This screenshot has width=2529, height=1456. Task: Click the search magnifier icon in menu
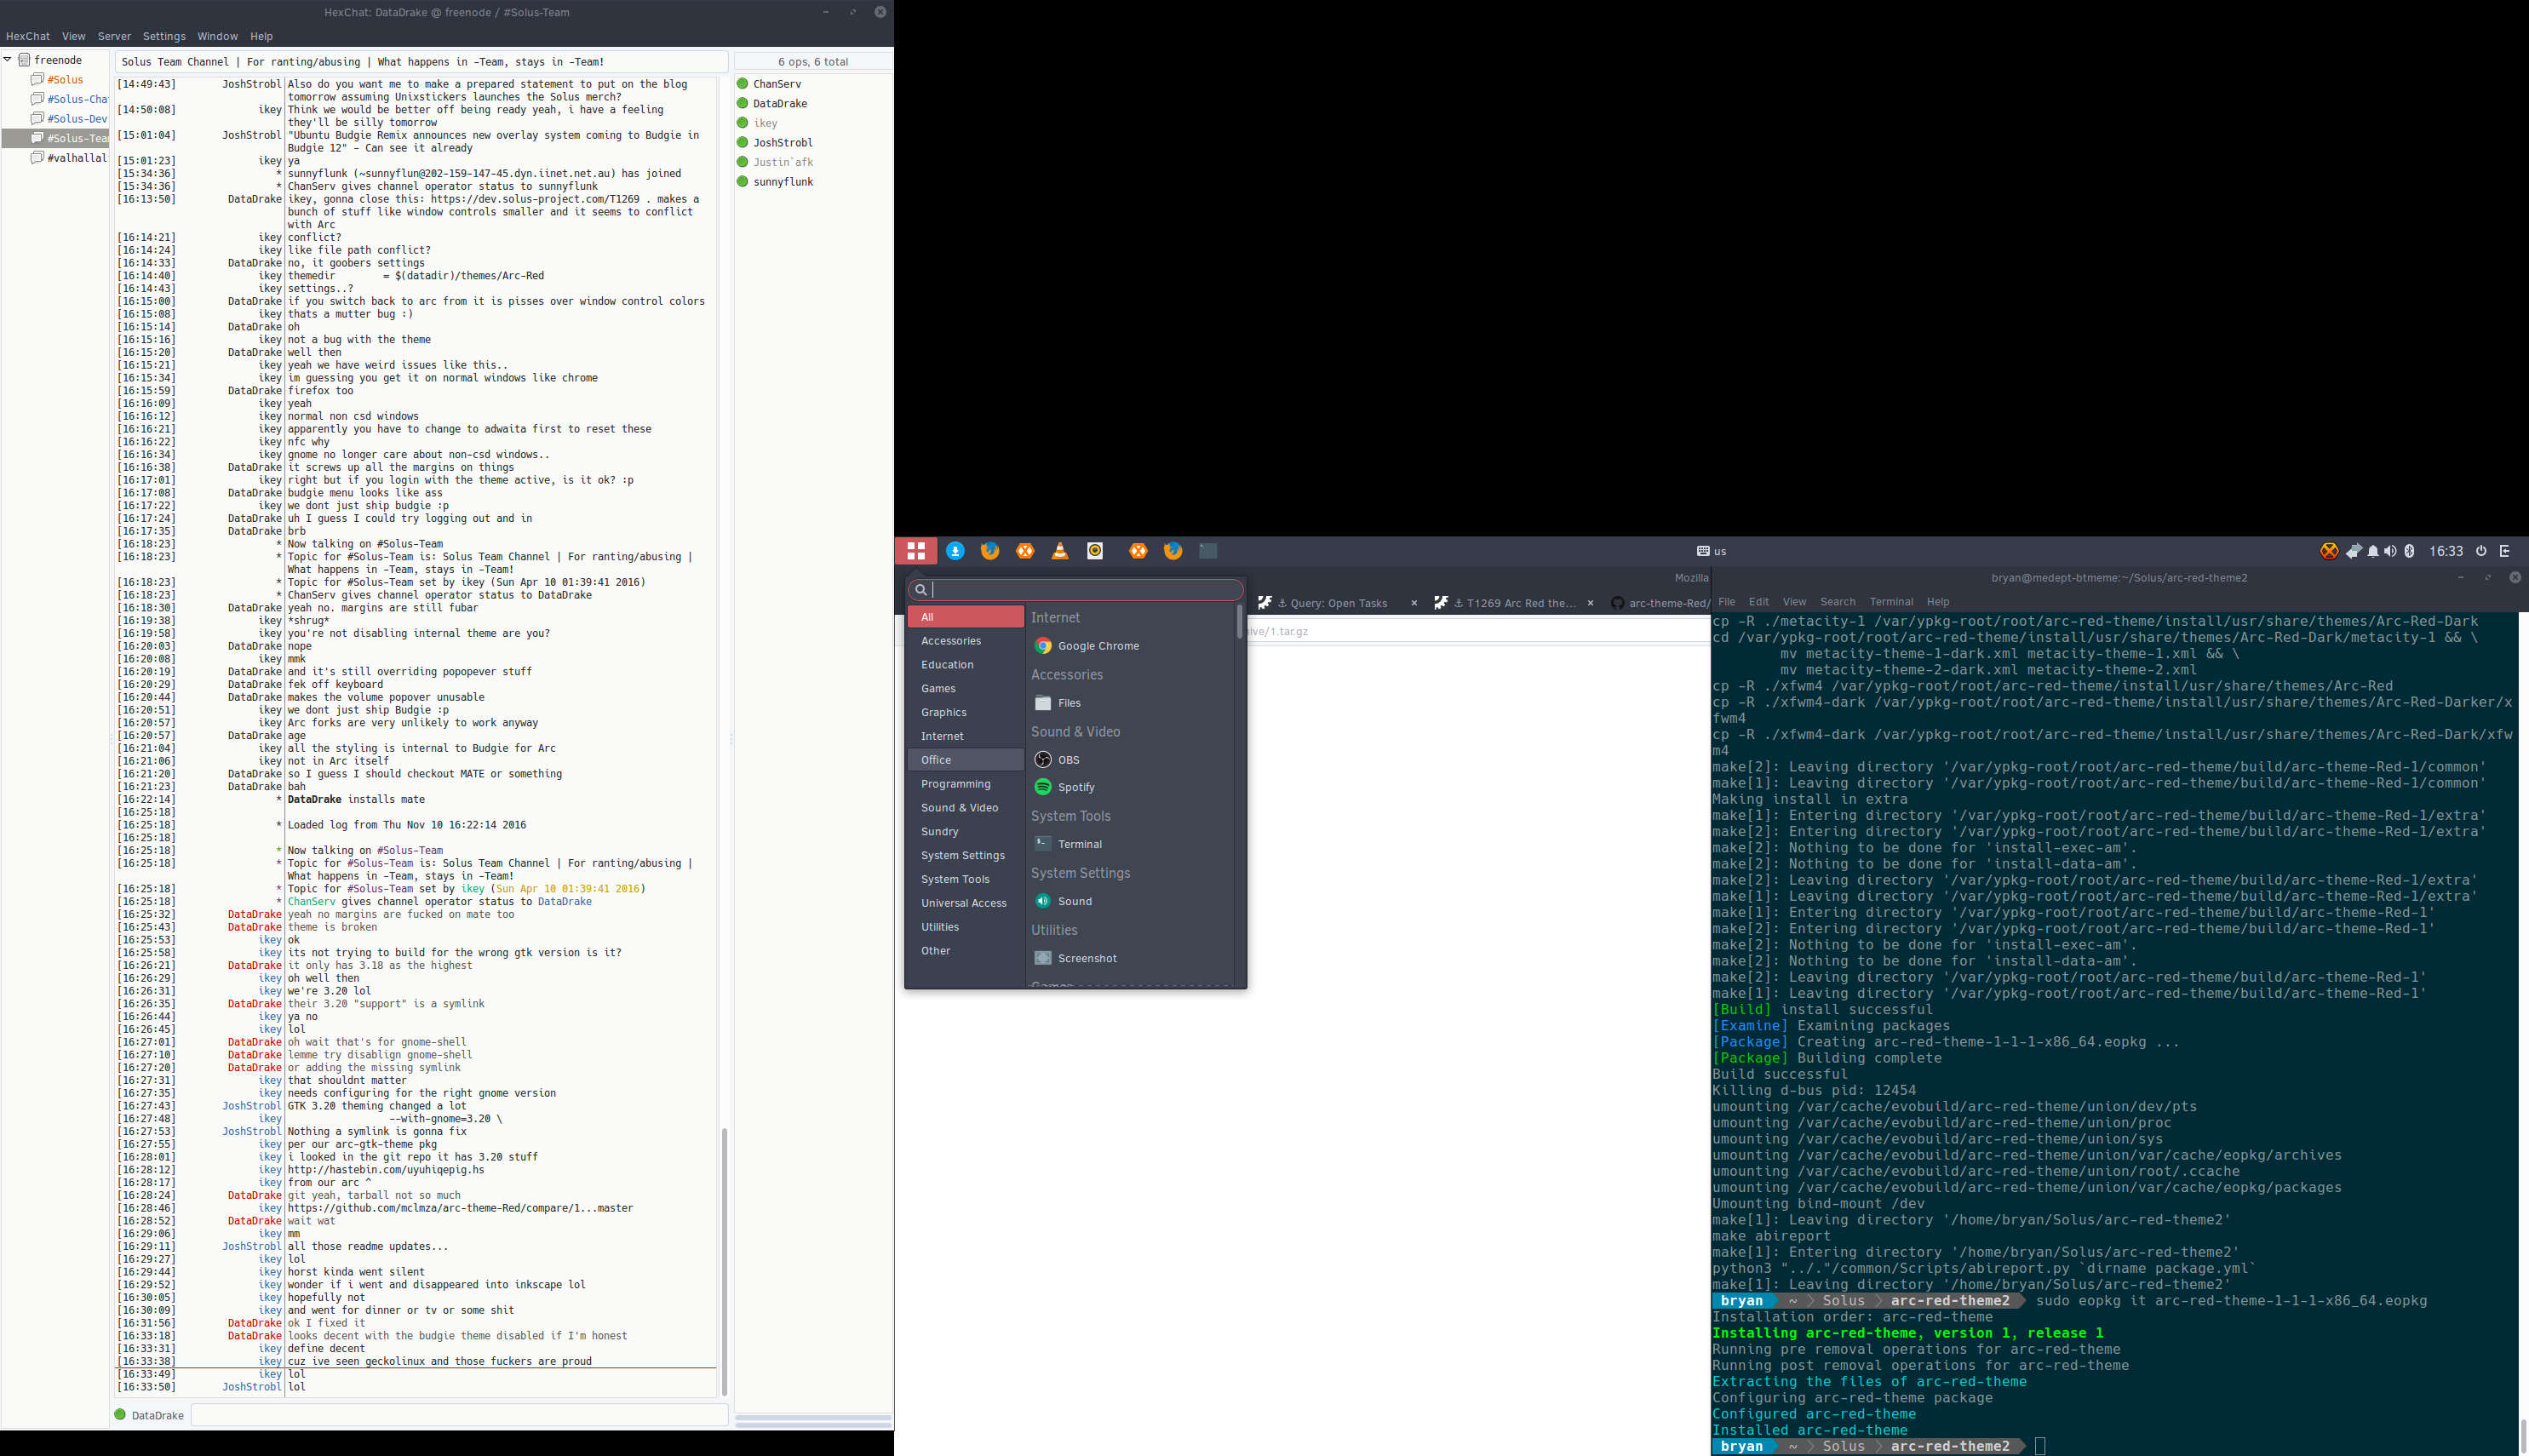pyautogui.click(x=921, y=590)
